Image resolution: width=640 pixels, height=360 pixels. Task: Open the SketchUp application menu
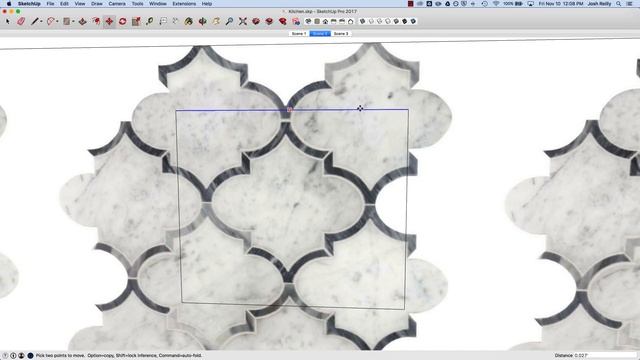click(x=29, y=4)
